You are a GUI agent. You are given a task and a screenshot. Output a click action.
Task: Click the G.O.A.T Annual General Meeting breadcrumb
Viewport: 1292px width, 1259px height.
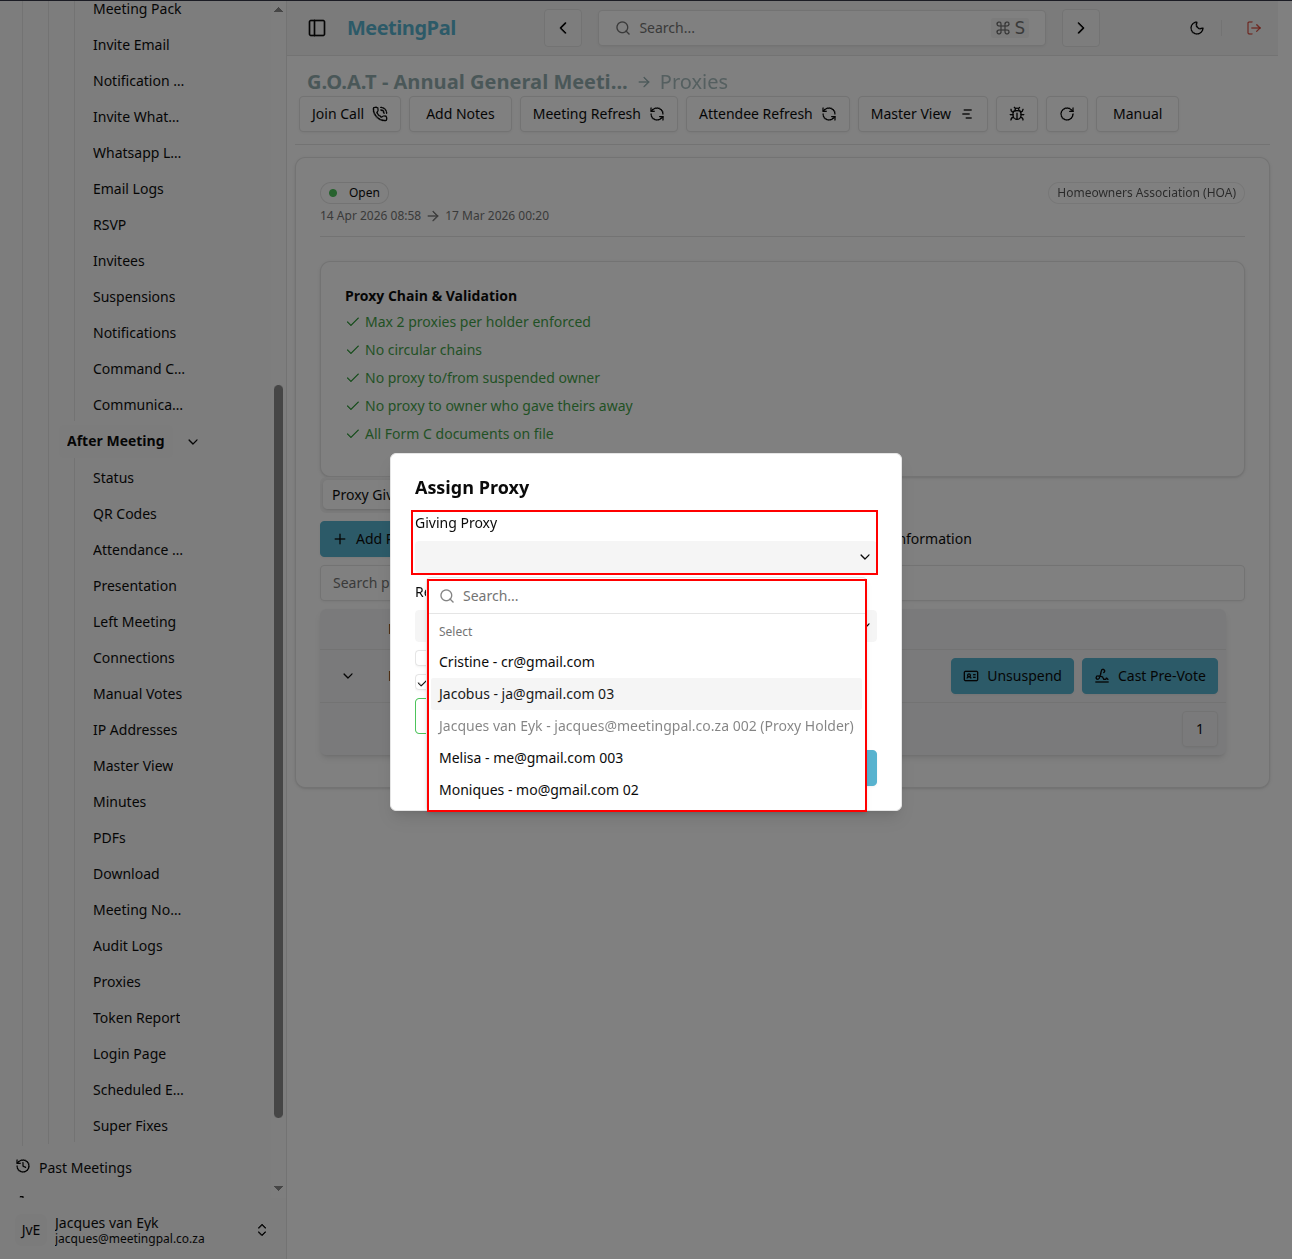coord(467,82)
